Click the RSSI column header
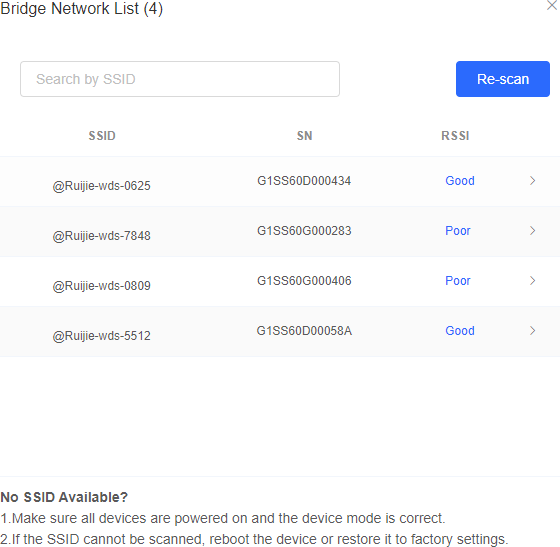560x547 pixels. point(455,136)
